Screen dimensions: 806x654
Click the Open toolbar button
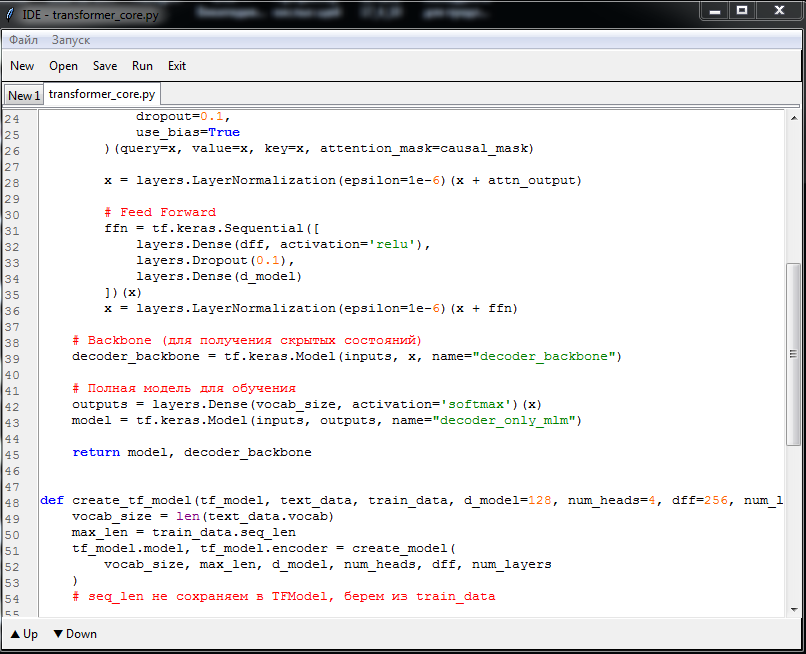pyautogui.click(x=63, y=66)
